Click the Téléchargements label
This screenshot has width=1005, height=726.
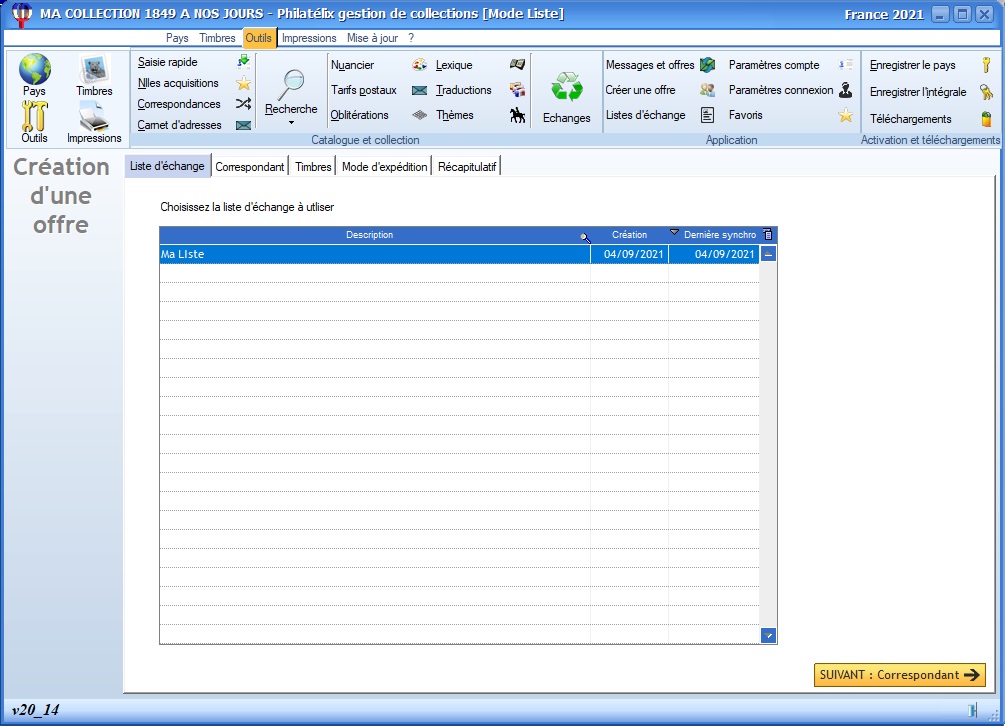(x=910, y=119)
